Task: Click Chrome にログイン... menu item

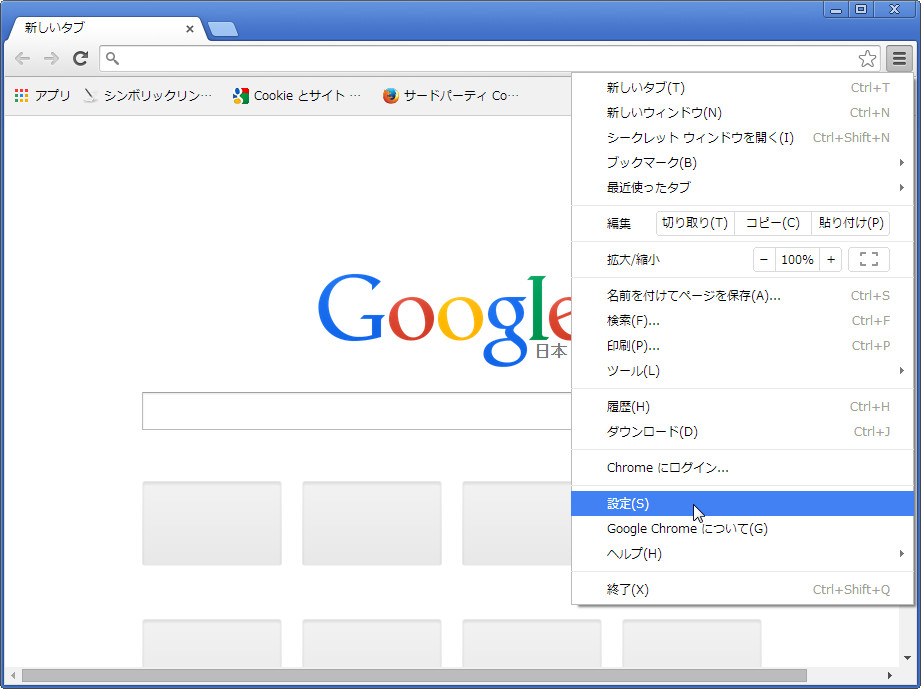Action: [x=742, y=468]
